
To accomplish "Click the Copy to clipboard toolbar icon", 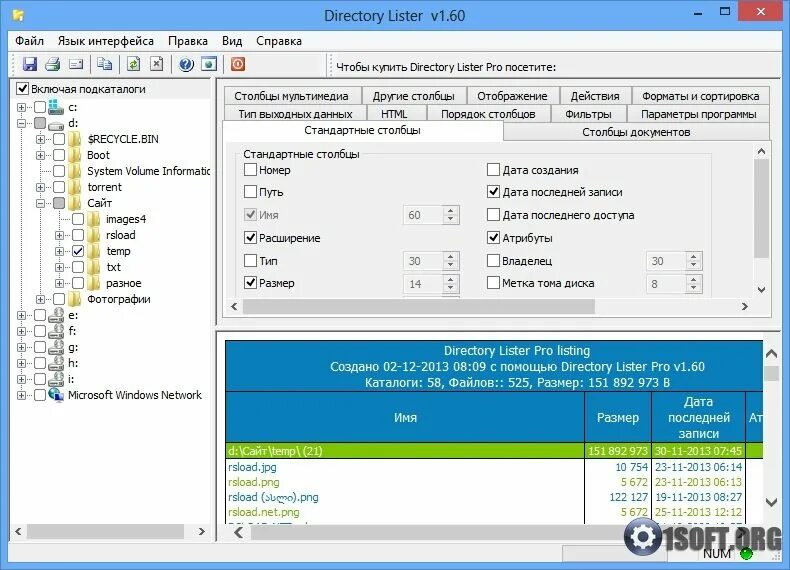I will pos(104,64).
